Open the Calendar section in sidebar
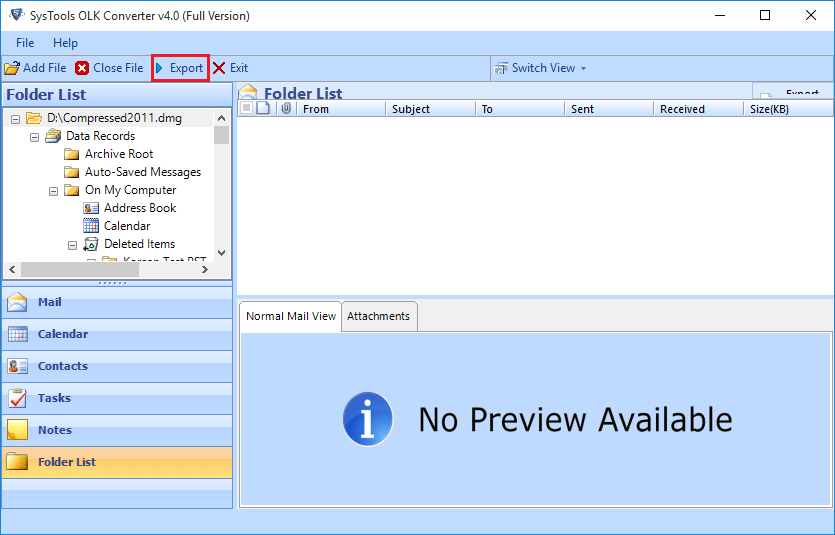835x535 pixels. tap(62, 334)
